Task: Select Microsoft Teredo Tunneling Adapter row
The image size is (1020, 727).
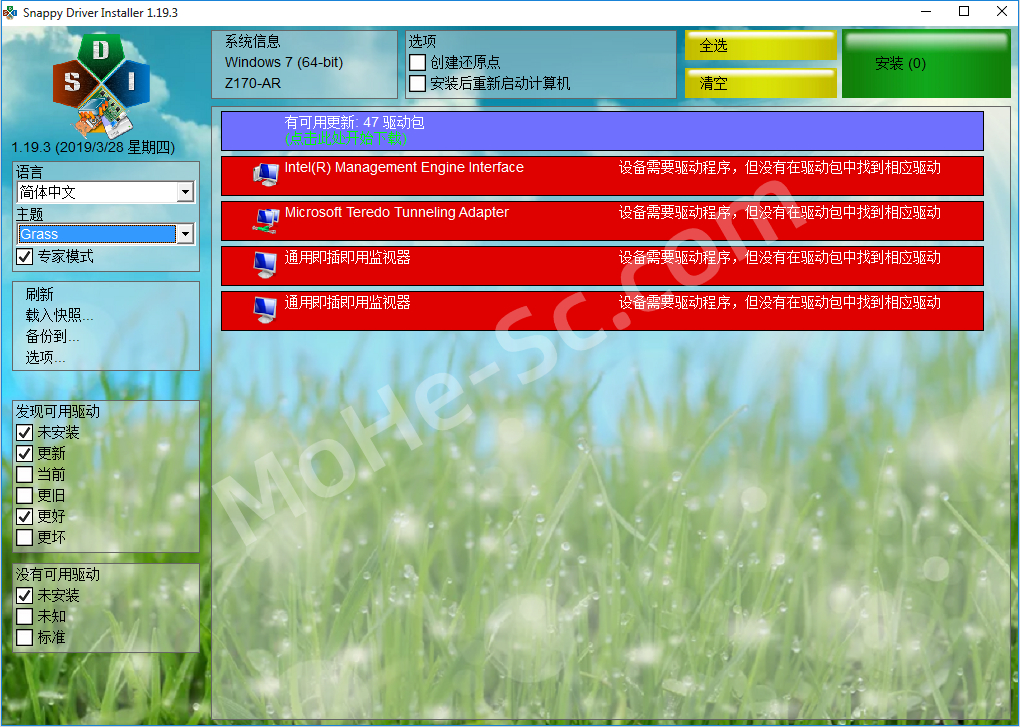Action: click(602, 220)
